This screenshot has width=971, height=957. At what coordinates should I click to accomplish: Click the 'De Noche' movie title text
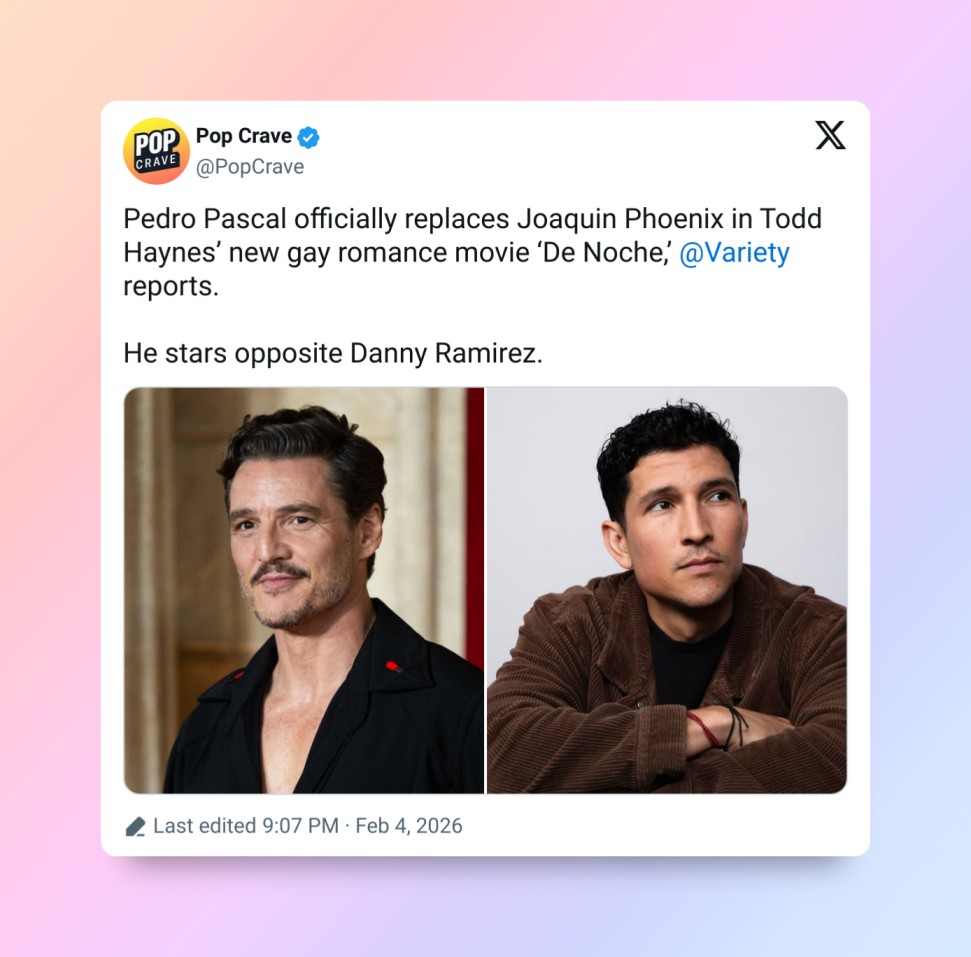604,252
